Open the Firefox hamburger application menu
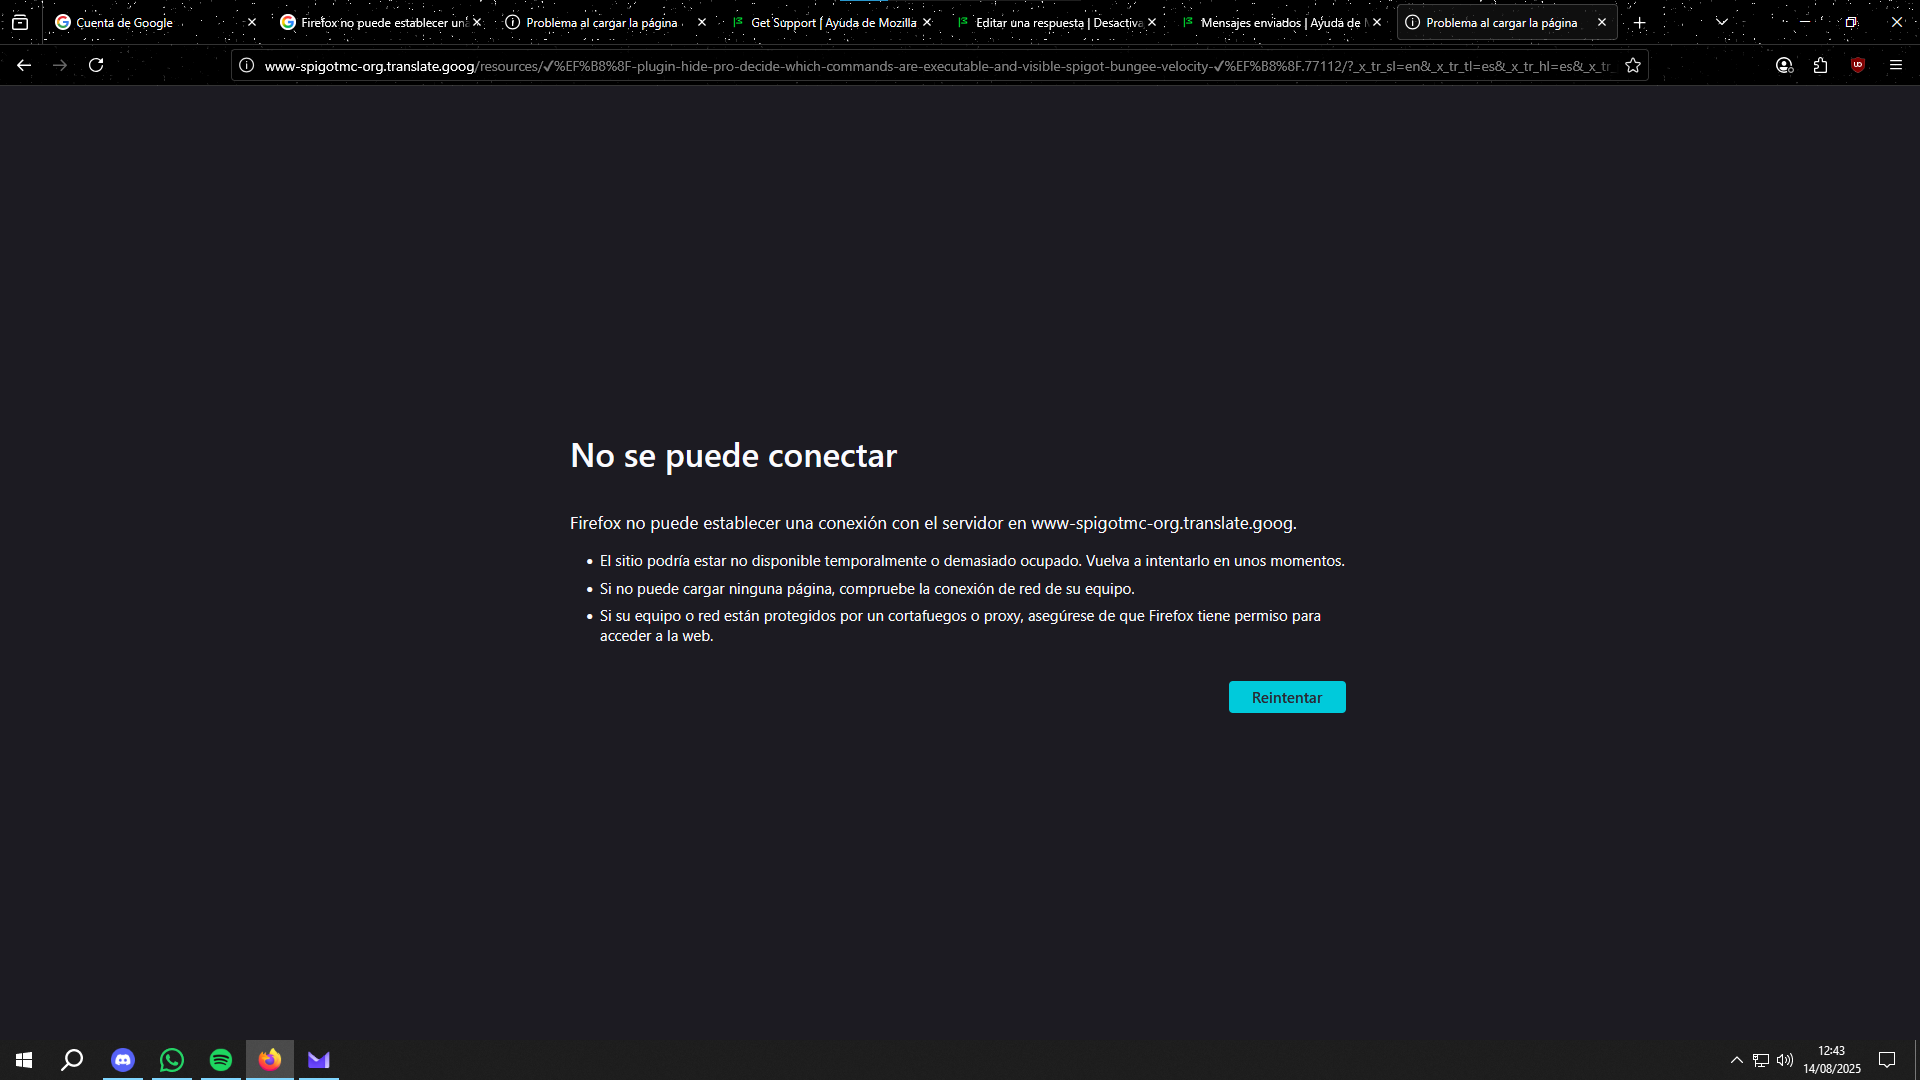Image resolution: width=1920 pixels, height=1080 pixels. coord(1895,65)
